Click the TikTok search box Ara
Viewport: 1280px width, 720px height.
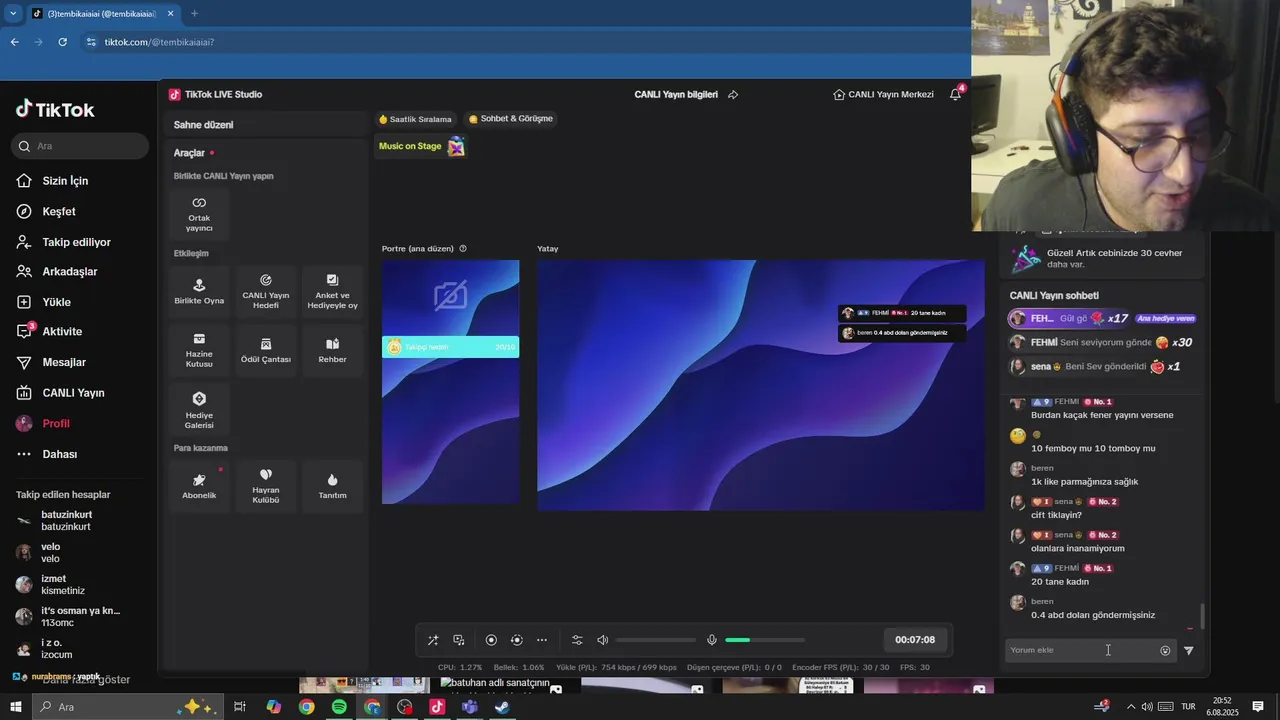pyautogui.click(x=80, y=146)
